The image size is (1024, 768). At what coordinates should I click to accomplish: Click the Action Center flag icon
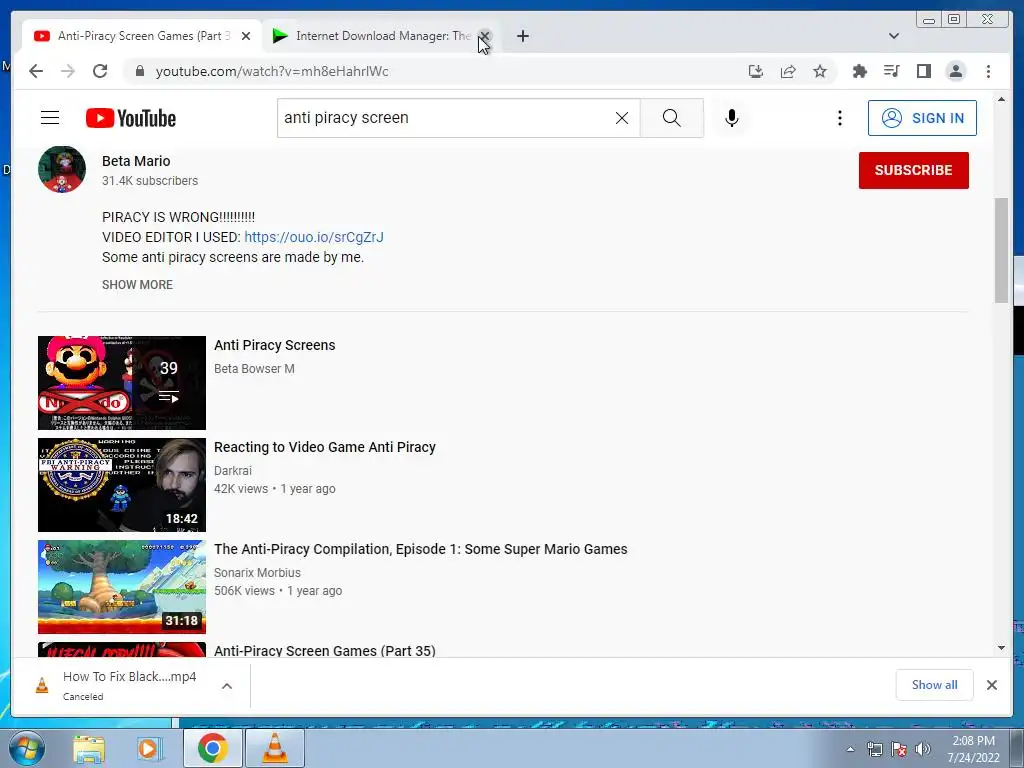click(x=899, y=750)
